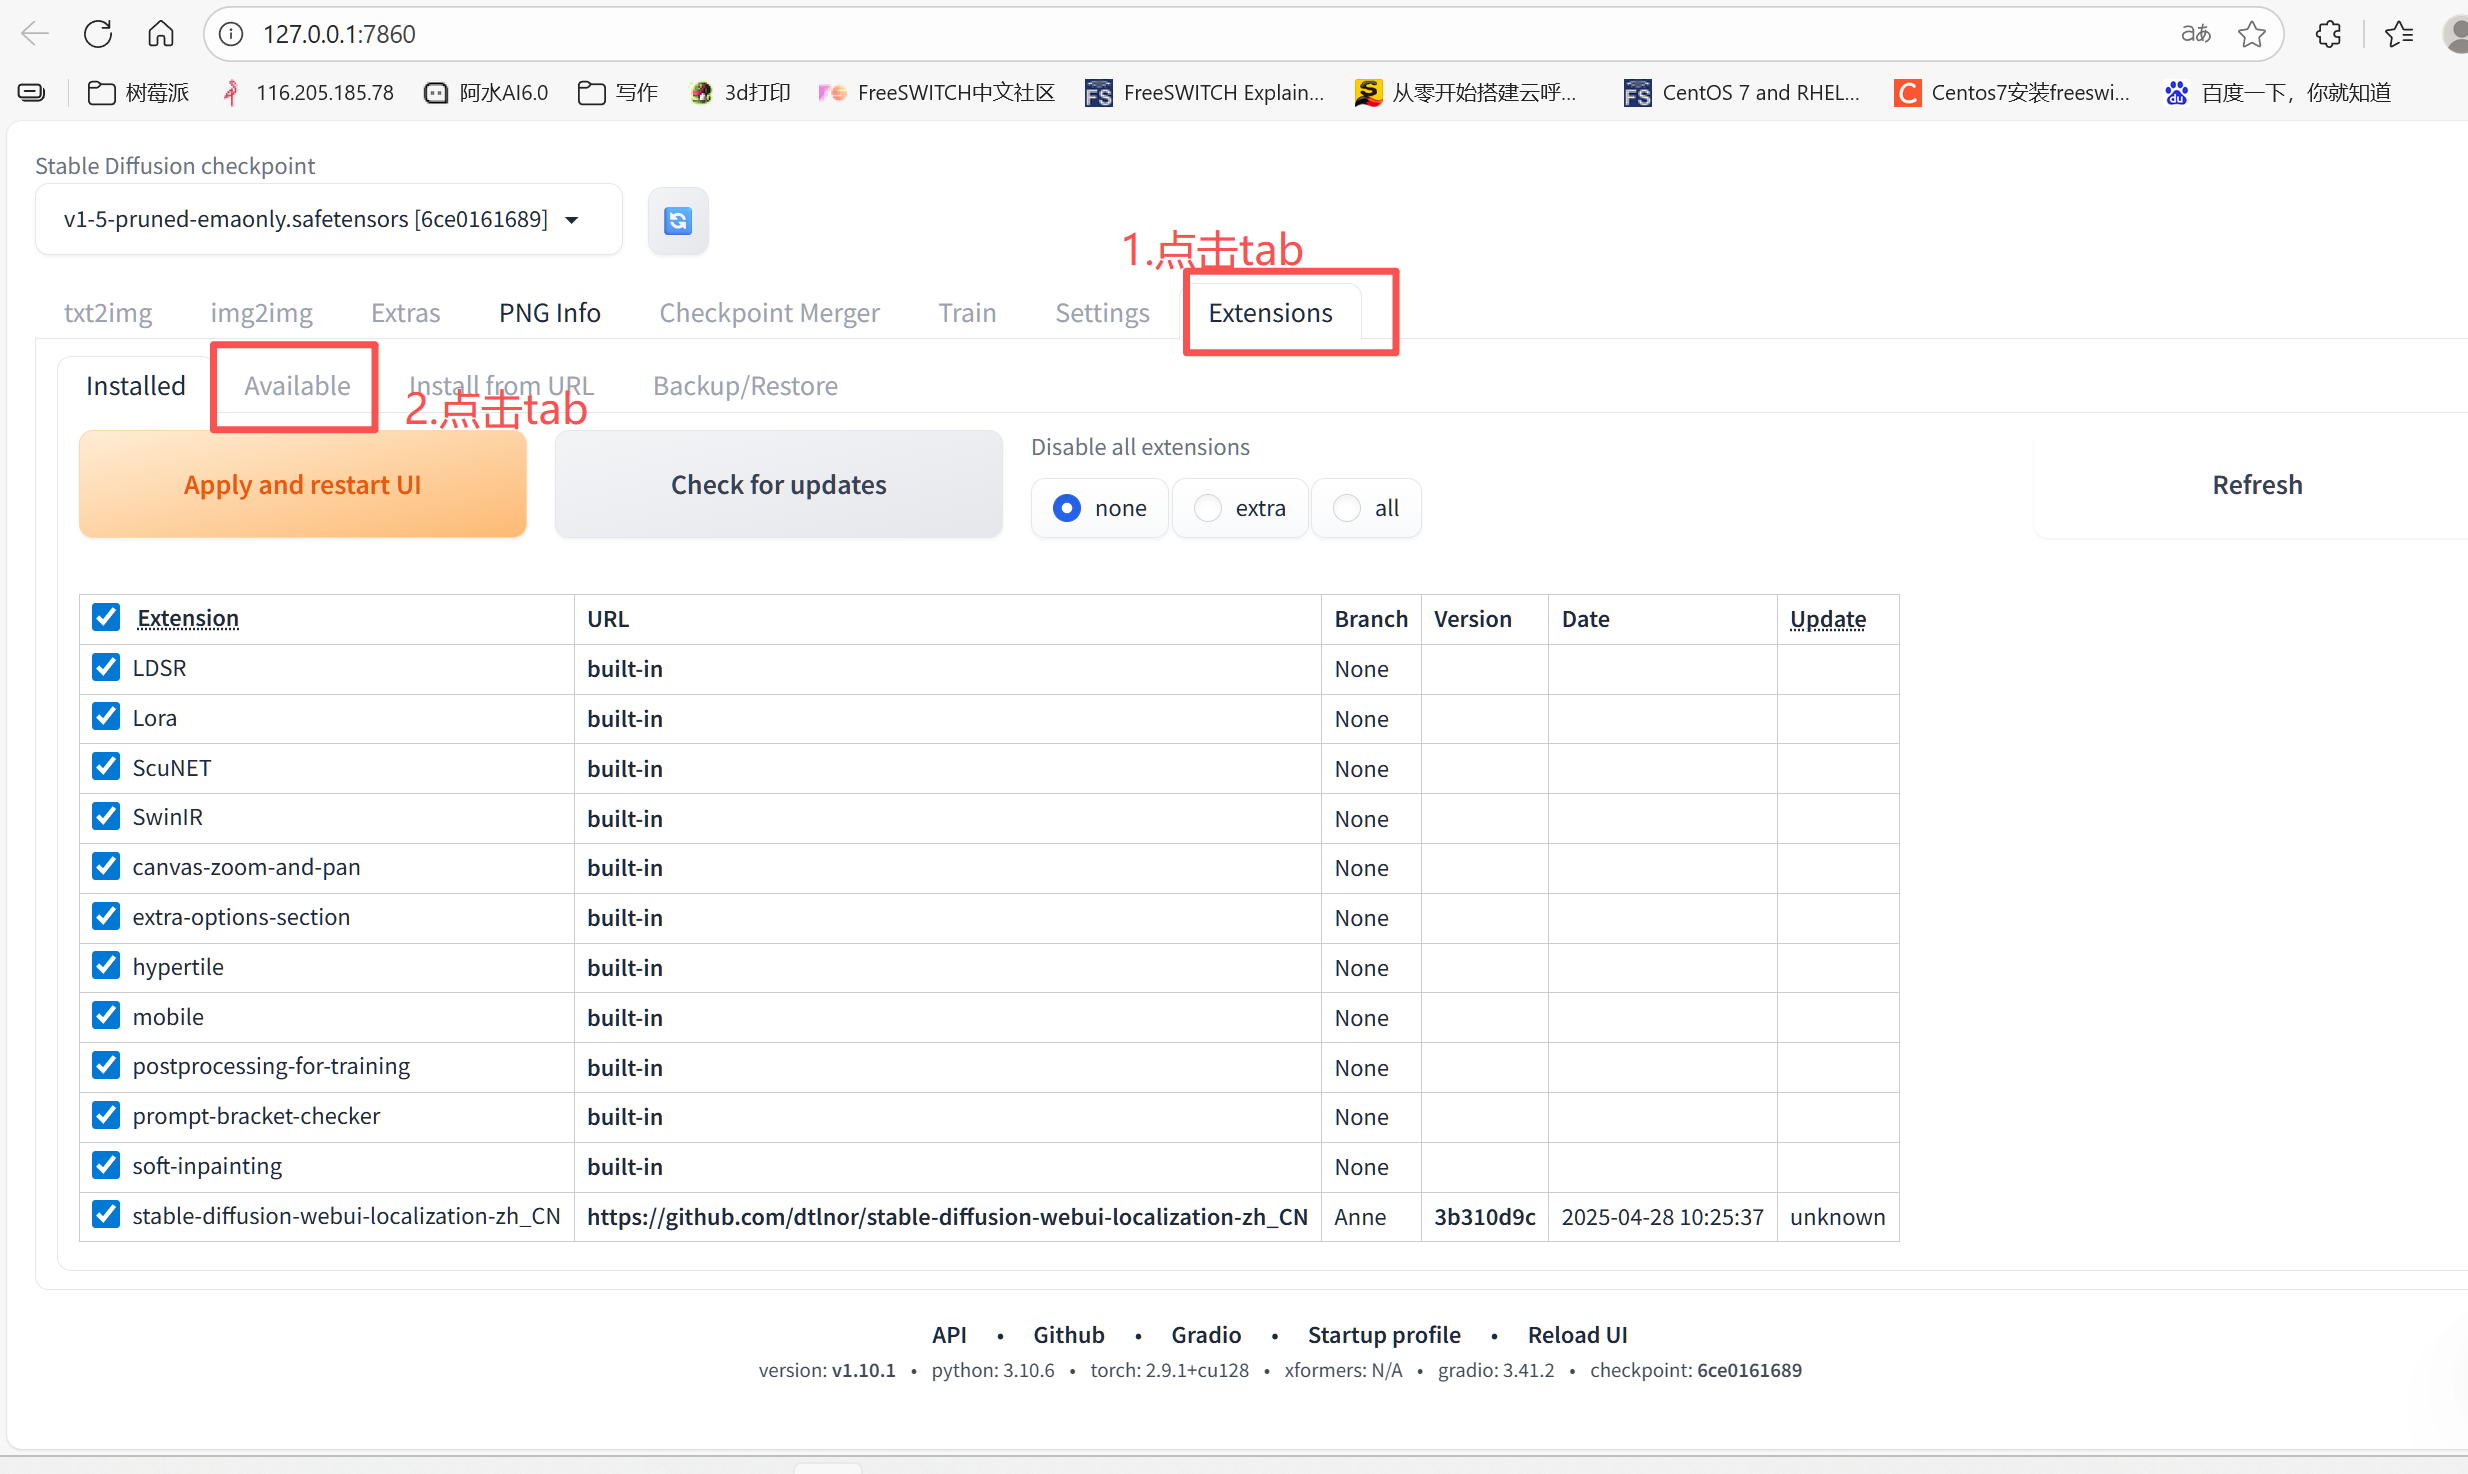Open the localization-zh_CN GitHub URL link
2468x1474 pixels.
[946, 1217]
